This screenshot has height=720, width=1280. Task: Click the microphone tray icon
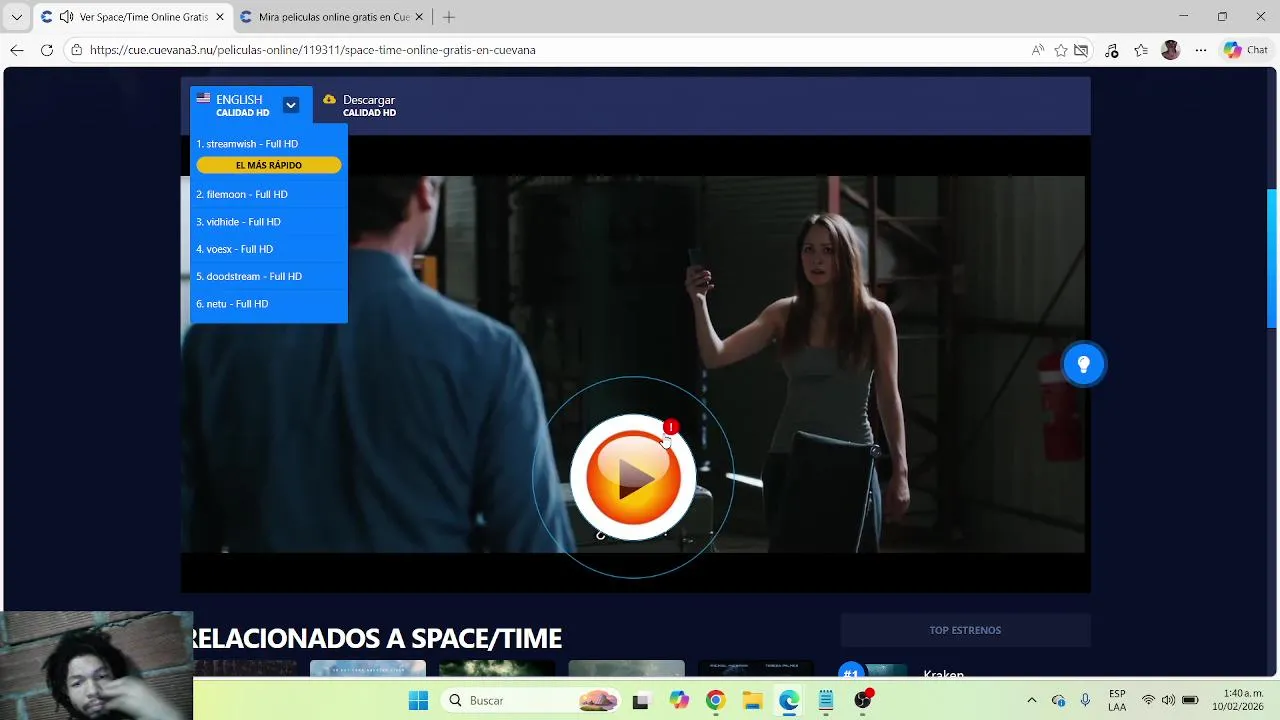click(1085, 700)
